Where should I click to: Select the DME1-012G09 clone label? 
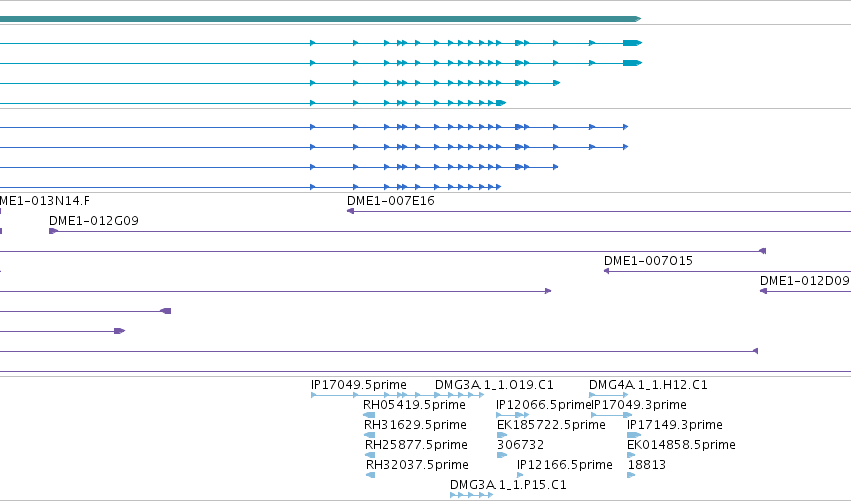93,221
